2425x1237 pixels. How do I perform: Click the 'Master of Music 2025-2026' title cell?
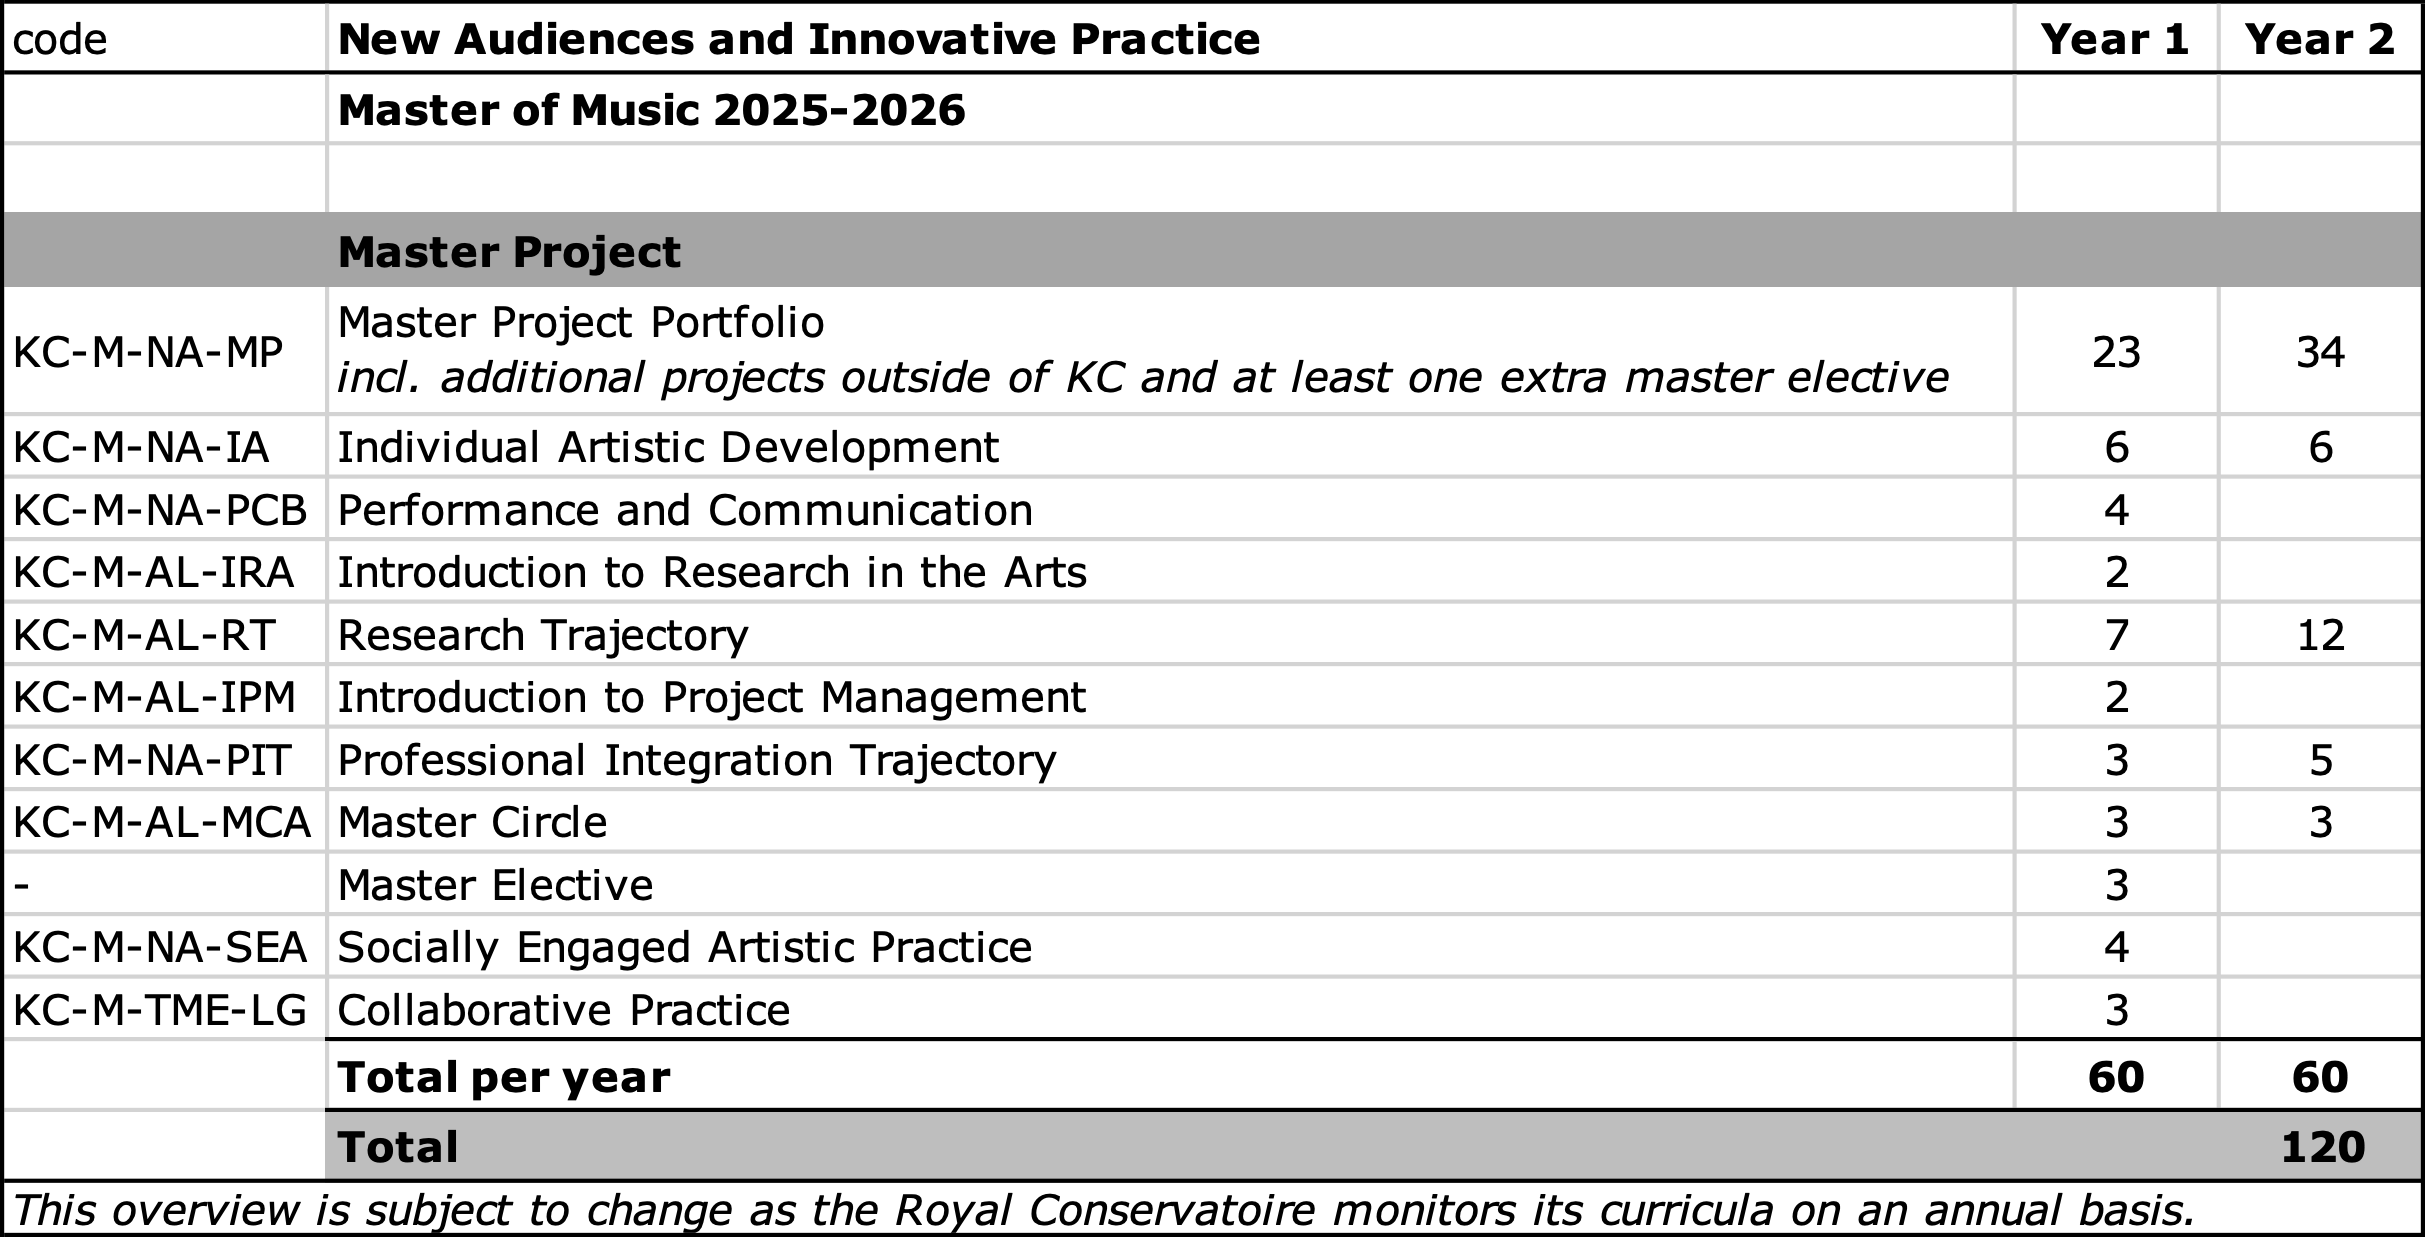point(652,110)
